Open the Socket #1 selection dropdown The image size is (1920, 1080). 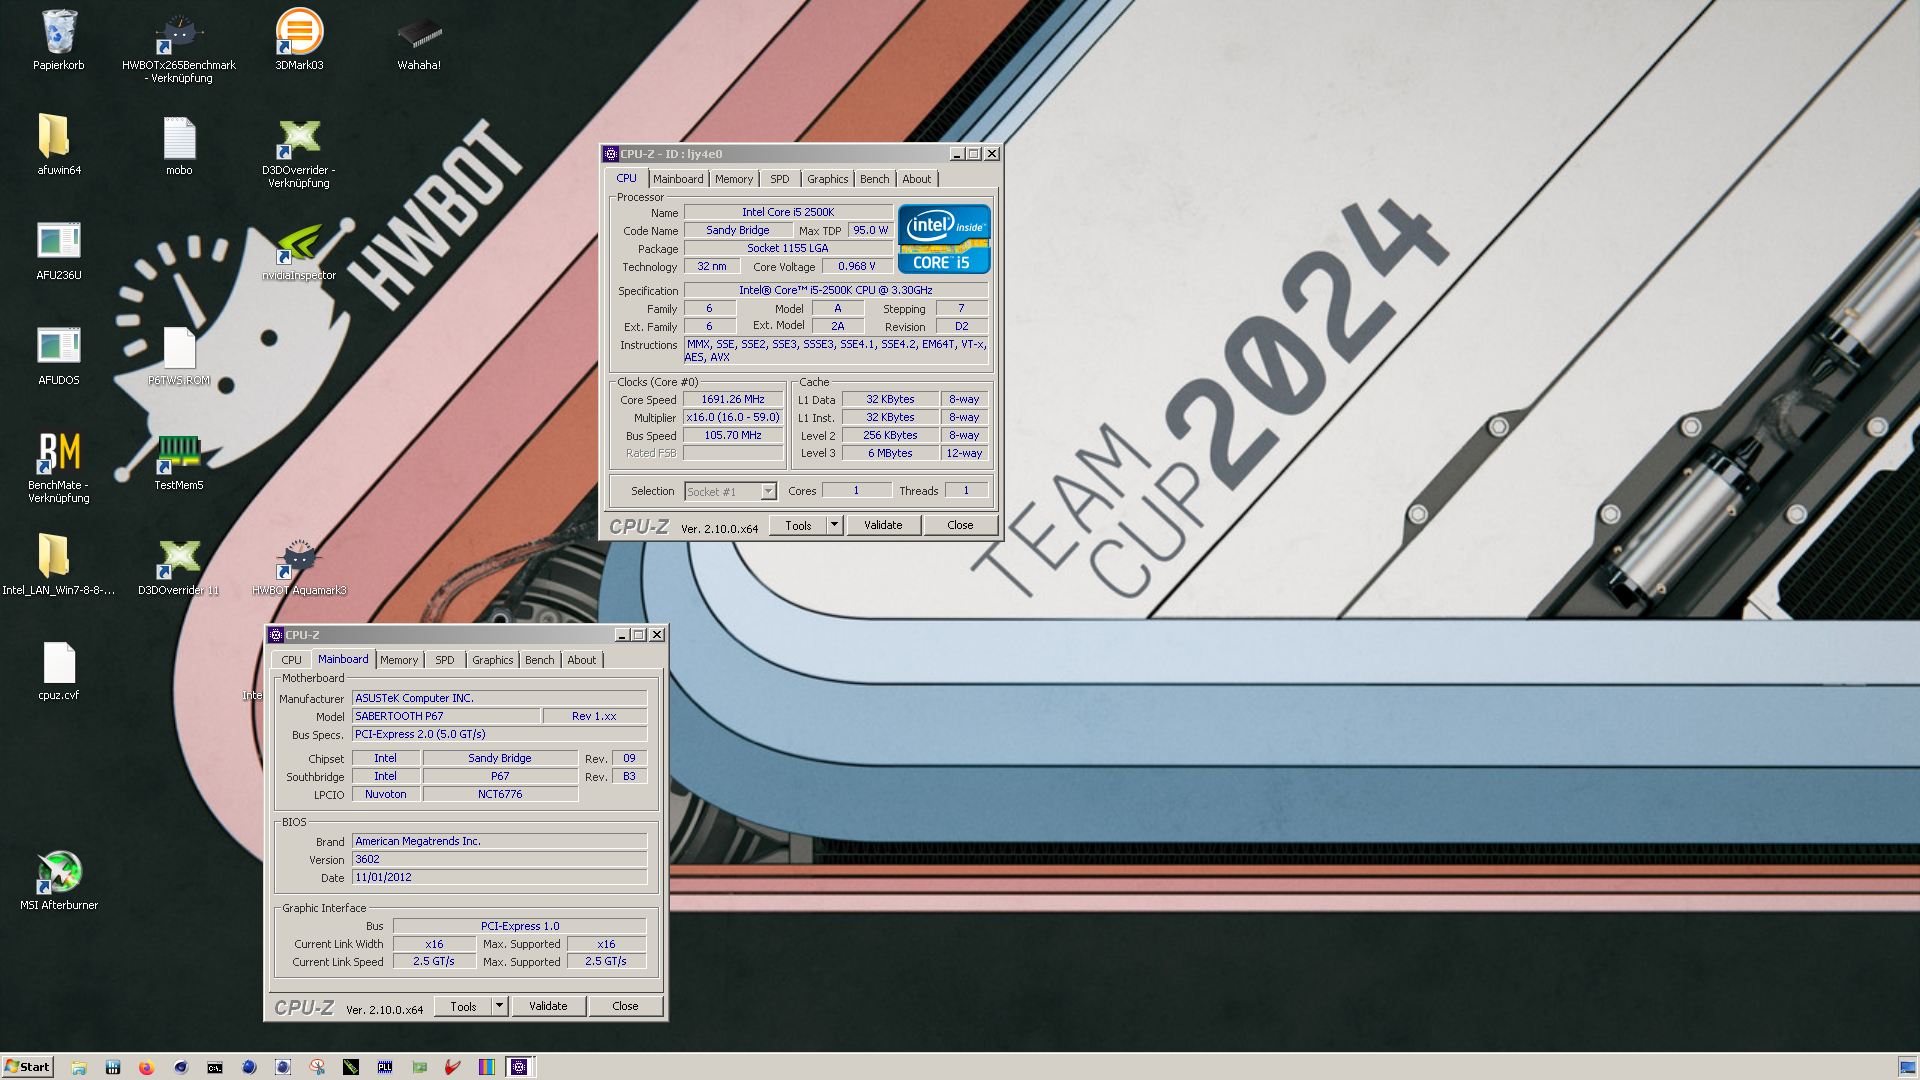[x=768, y=491]
